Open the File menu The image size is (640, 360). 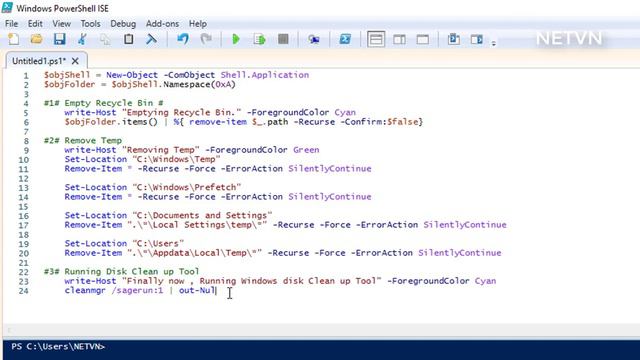(x=11, y=24)
